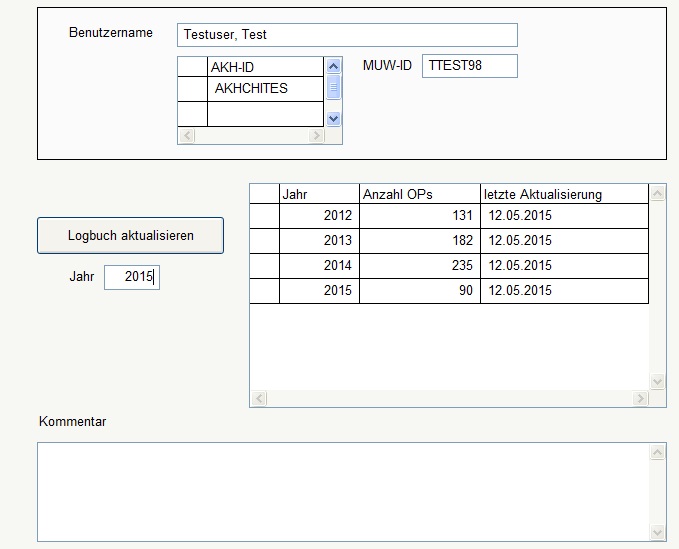Screen dimensions: 679x549
Task: Click the Benutzername text field
Action: click(x=347, y=35)
